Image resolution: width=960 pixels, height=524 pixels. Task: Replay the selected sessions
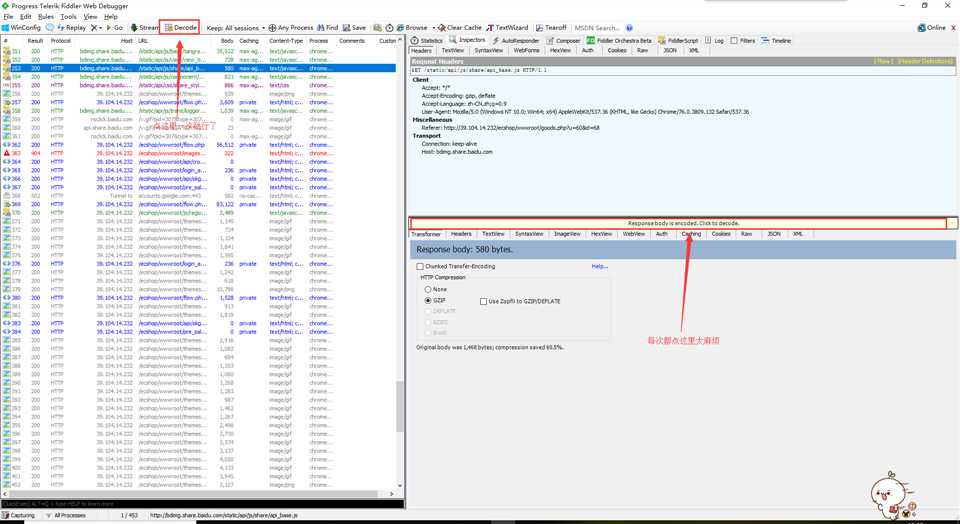(72, 28)
